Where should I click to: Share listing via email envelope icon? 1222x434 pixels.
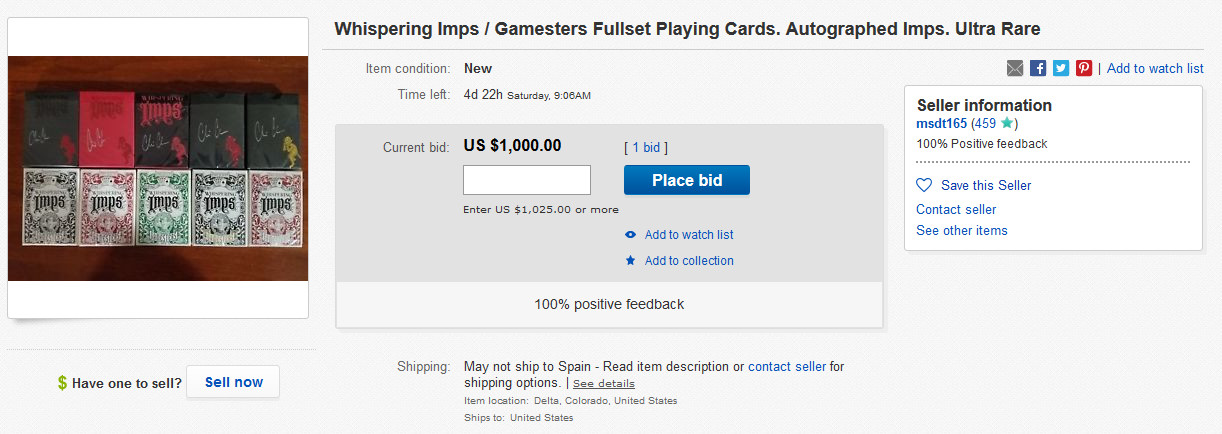coord(1015,68)
